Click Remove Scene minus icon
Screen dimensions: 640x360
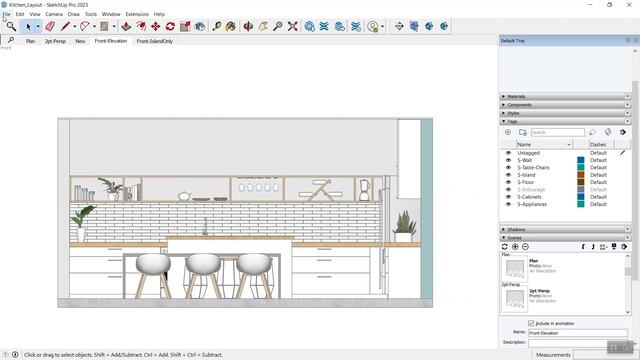click(525, 247)
